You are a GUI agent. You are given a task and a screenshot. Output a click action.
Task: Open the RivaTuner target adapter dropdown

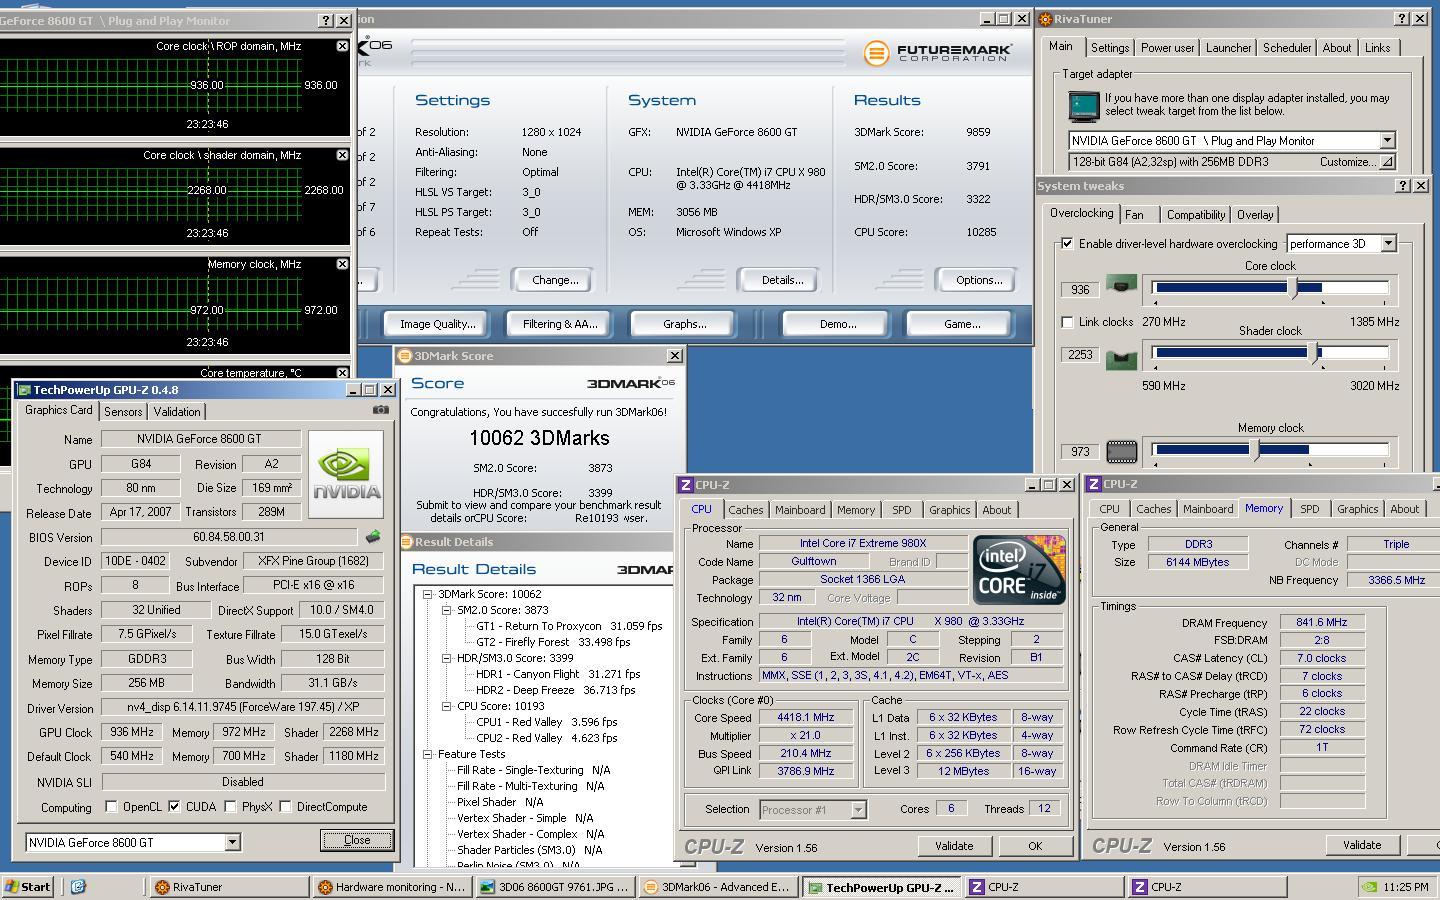(x=1387, y=140)
